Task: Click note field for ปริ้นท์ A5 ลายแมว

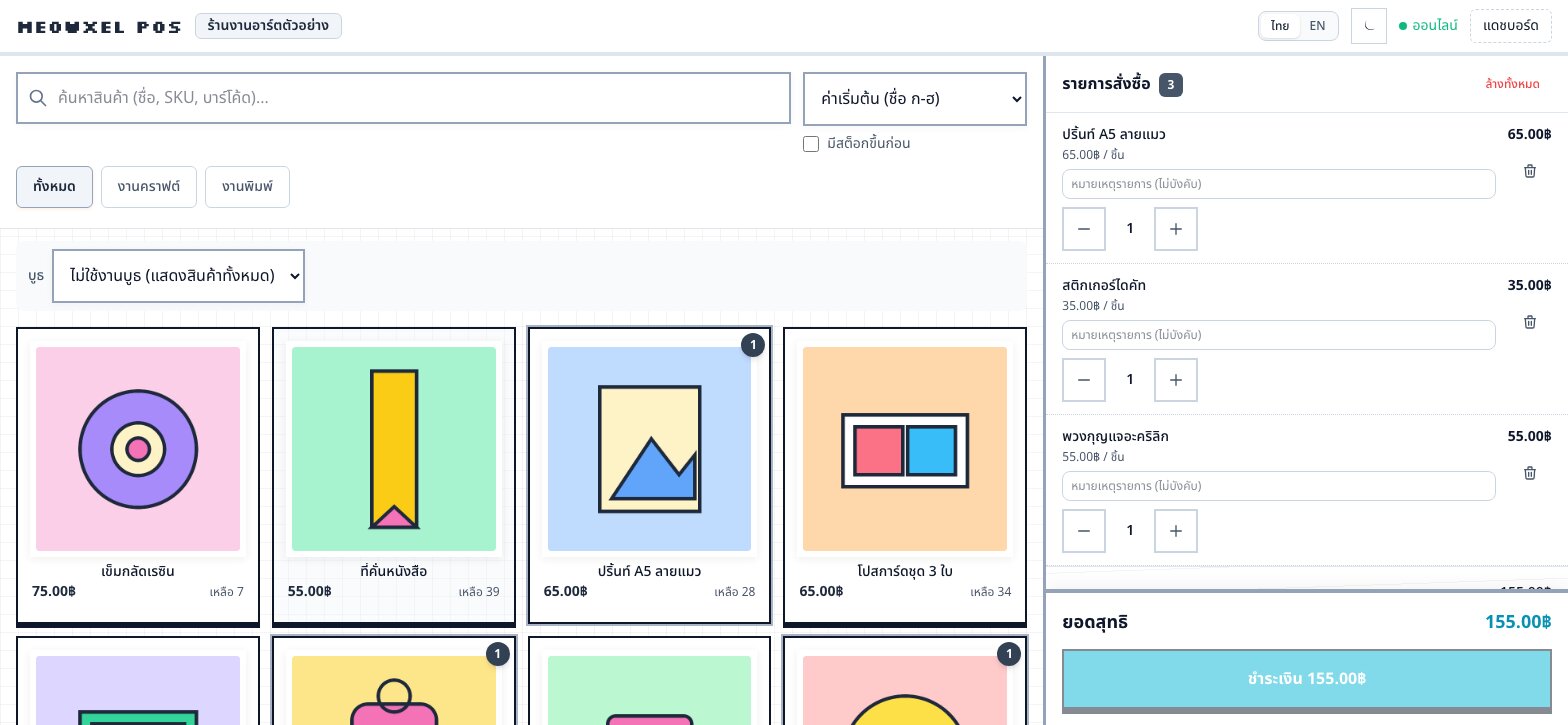Action: [x=1278, y=184]
